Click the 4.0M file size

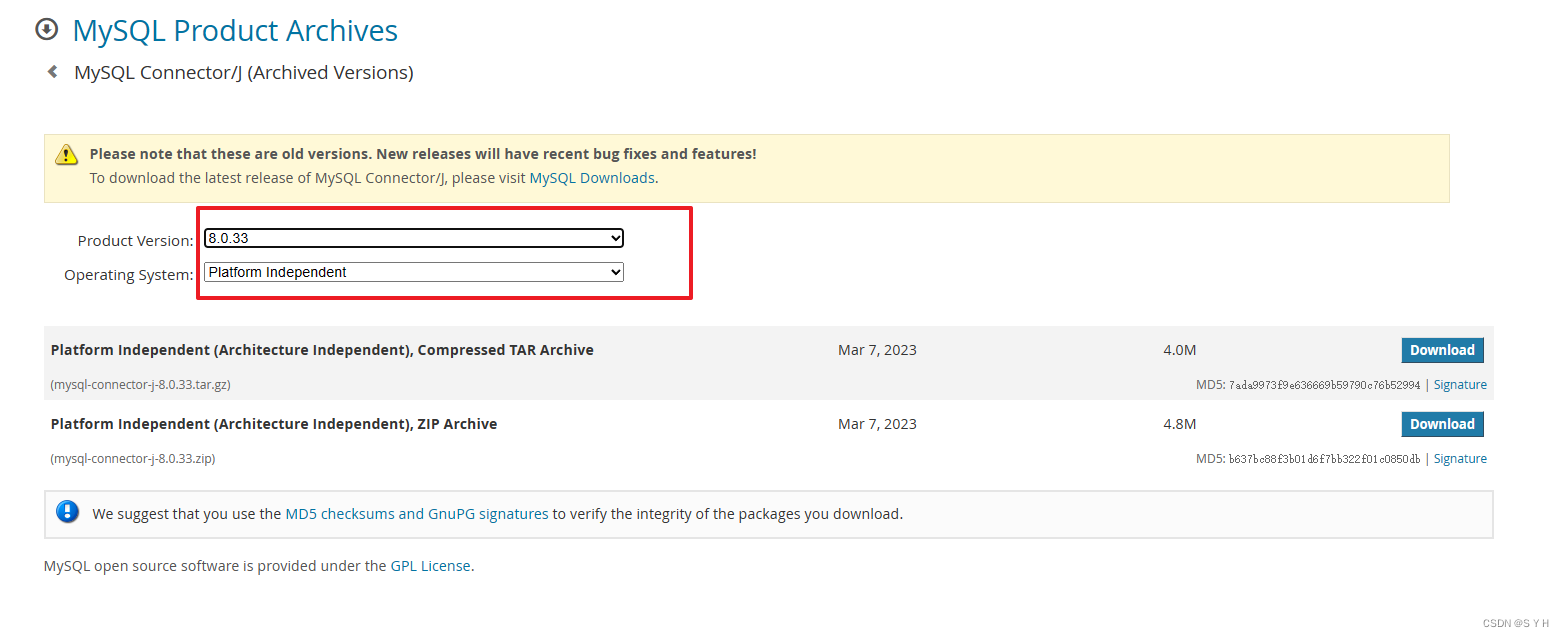pyautogui.click(x=1180, y=350)
